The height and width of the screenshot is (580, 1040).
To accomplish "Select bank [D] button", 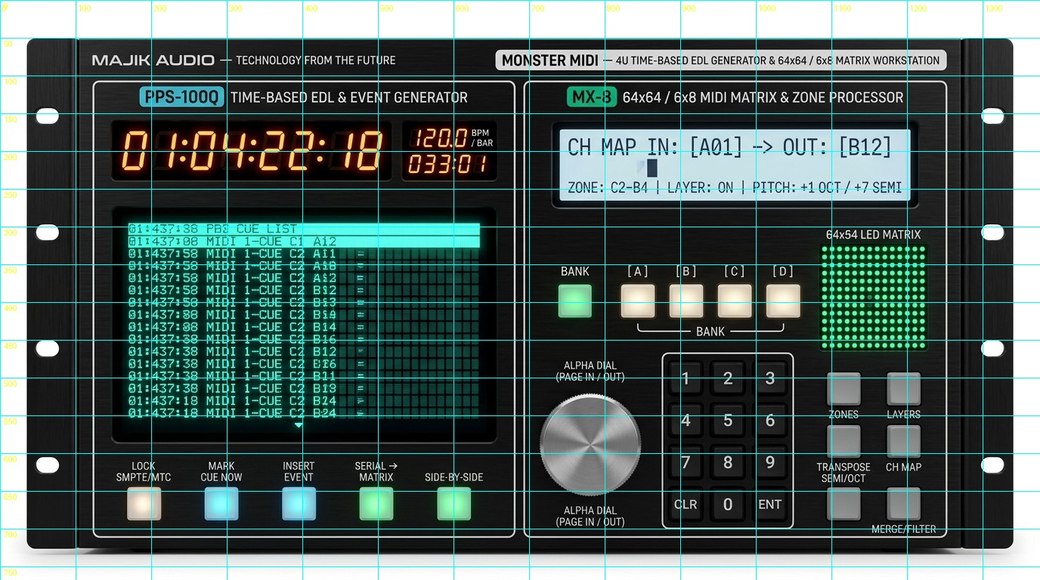I will pyautogui.click(x=783, y=301).
